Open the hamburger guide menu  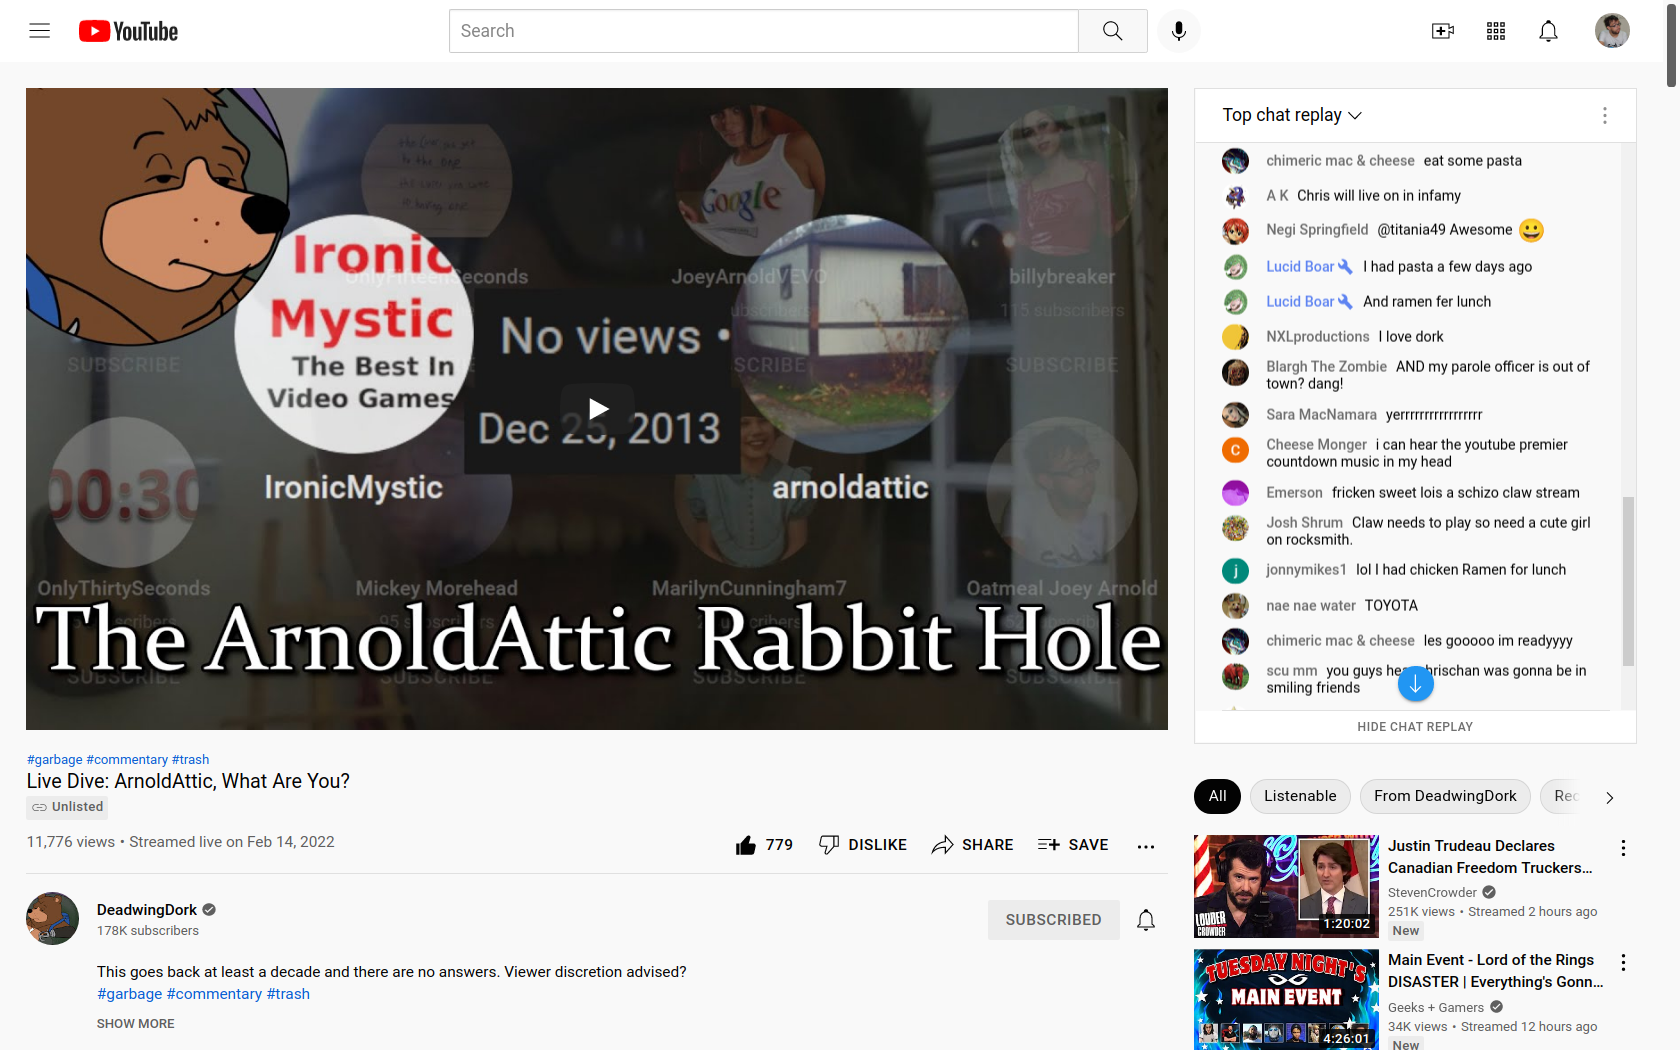point(40,31)
